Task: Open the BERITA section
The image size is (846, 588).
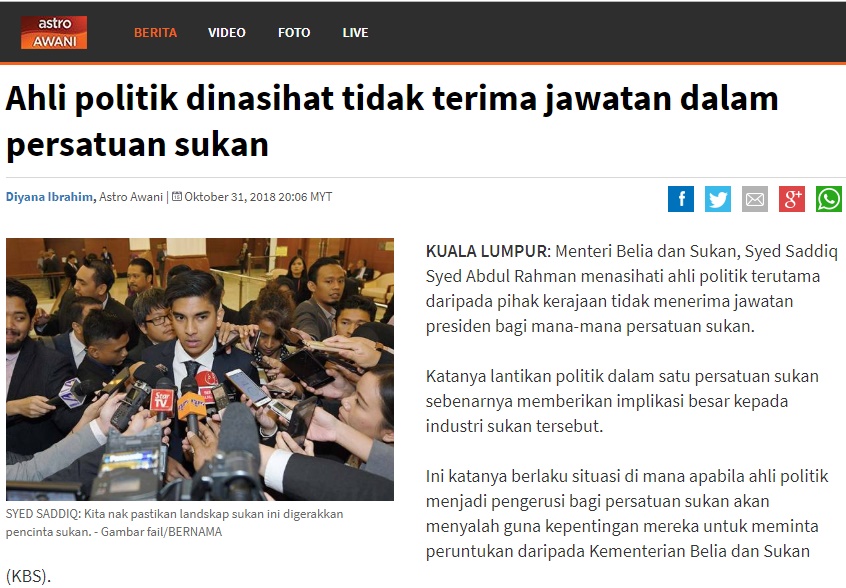Action: [155, 33]
